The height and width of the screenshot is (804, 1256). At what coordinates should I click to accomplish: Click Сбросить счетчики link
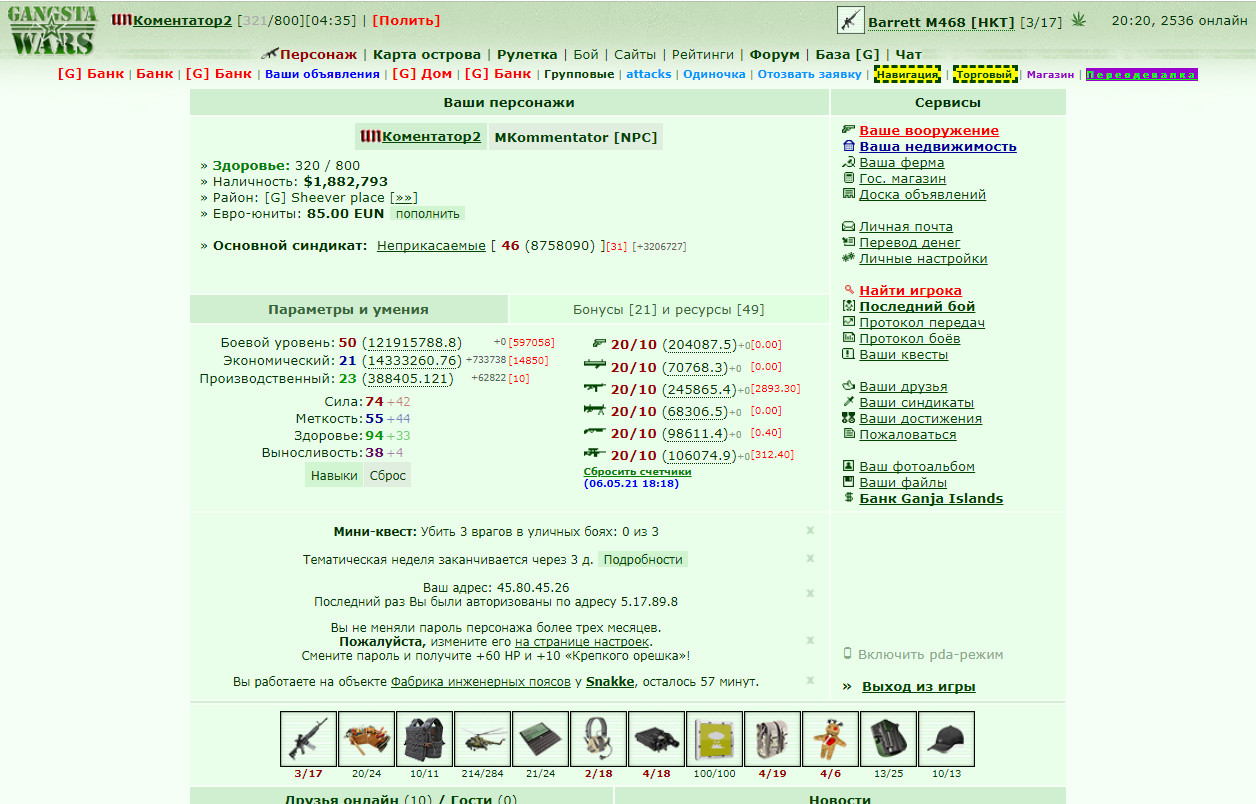pos(637,472)
